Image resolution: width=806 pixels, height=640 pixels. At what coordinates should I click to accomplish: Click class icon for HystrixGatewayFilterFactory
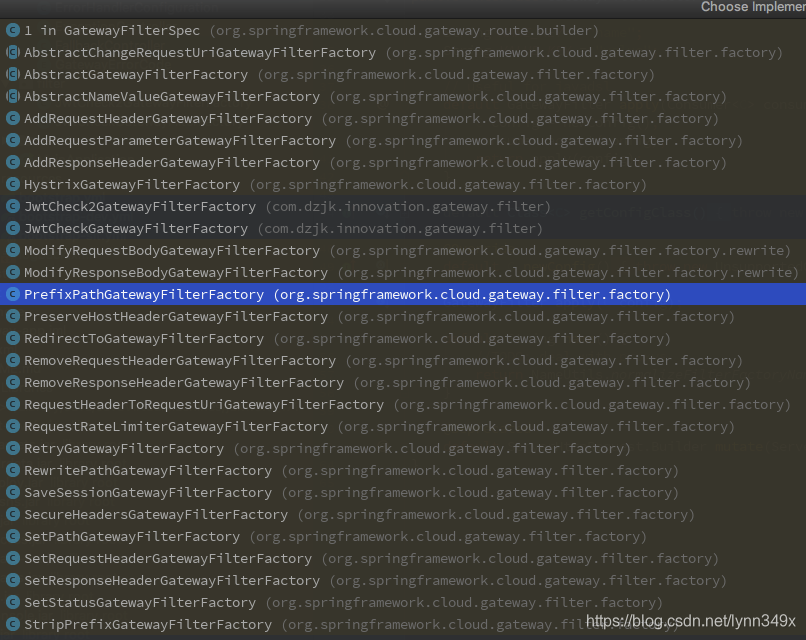pyautogui.click(x=13, y=184)
